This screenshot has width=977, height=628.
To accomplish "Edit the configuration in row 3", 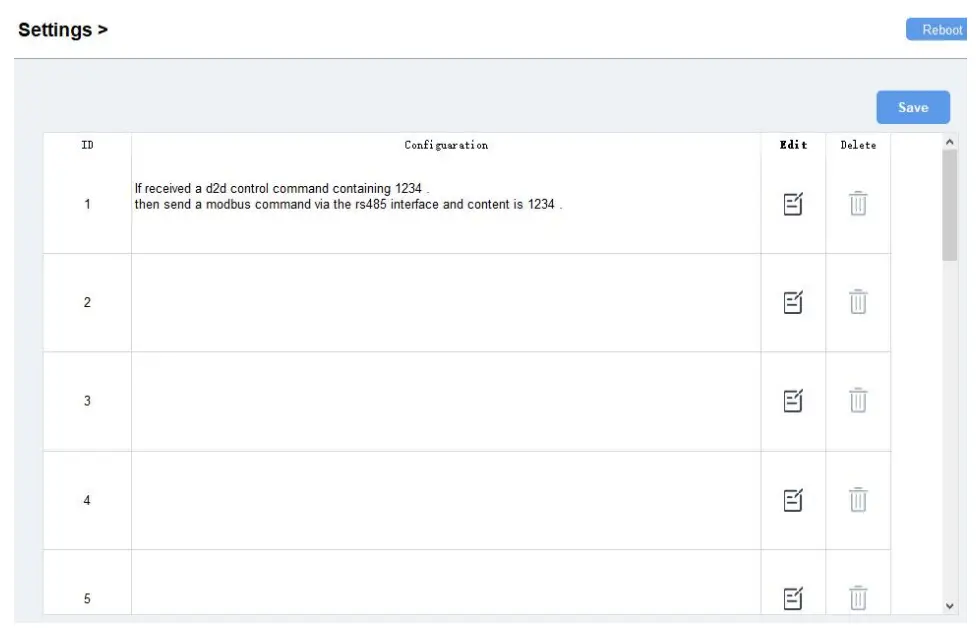I will point(793,401).
